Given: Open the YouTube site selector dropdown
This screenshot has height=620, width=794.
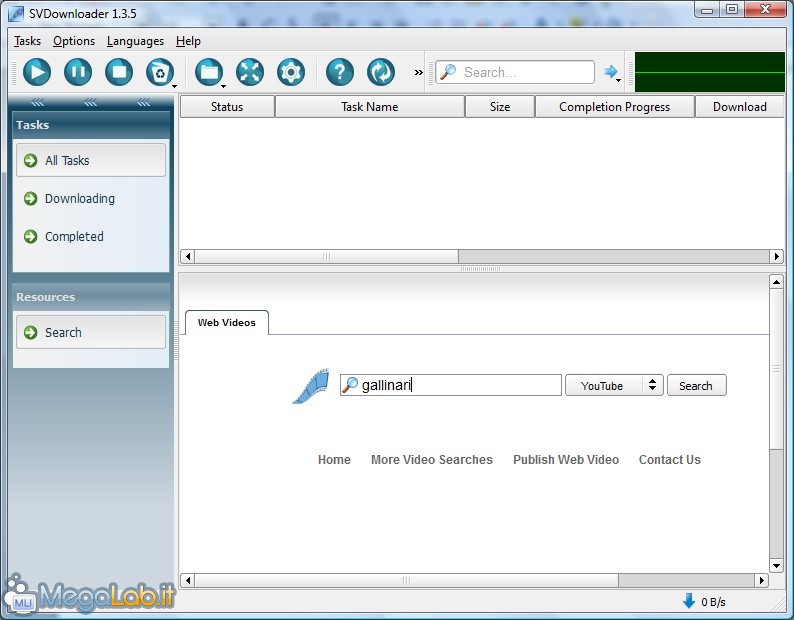Looking at the screenshot, I should click(x=614, y=385).
